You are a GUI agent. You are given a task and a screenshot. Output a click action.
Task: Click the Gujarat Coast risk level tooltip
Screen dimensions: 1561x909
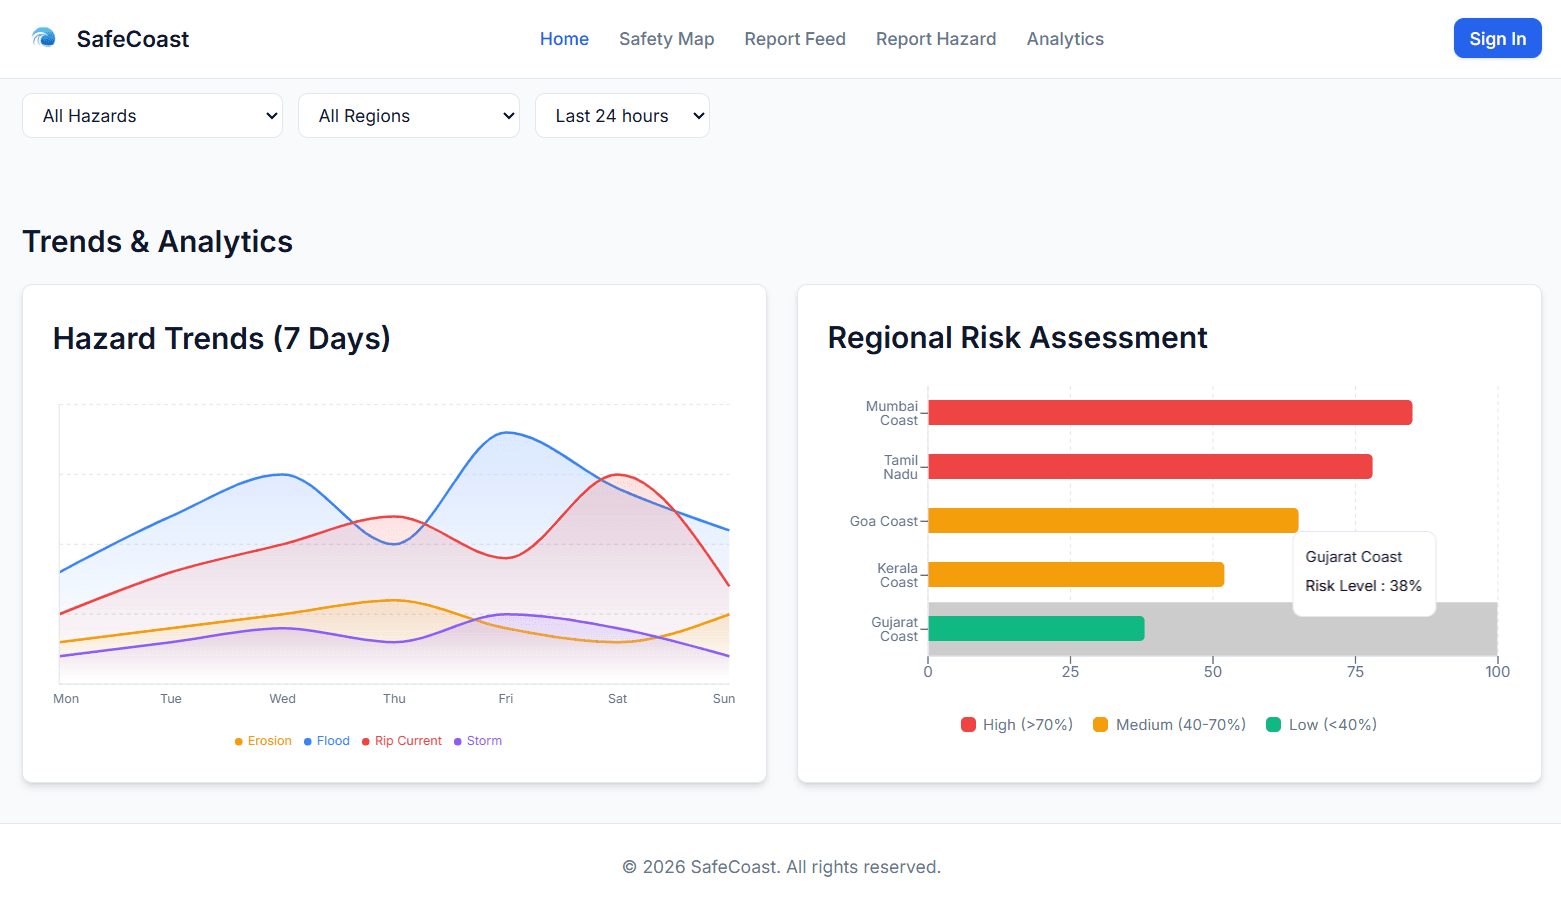point(1364,573)
